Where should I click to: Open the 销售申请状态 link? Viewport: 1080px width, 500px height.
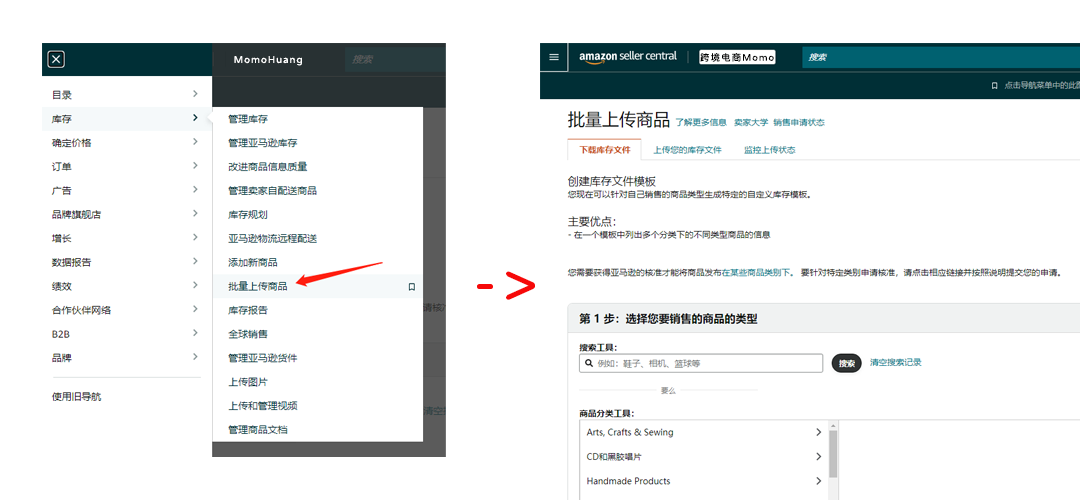pos(799,123)
